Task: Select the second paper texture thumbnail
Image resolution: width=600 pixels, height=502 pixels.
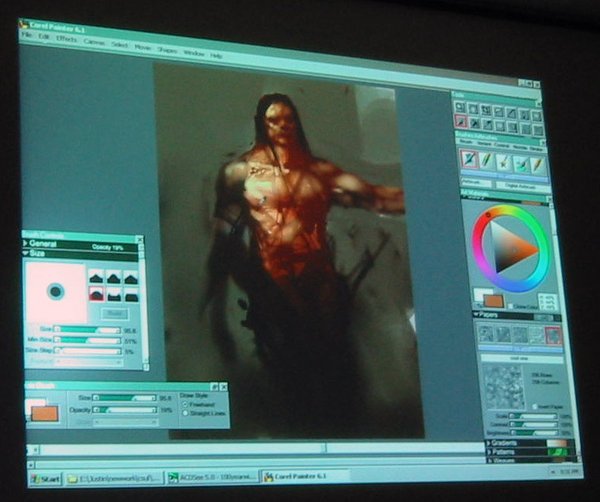Action: (x=503, y=334)
